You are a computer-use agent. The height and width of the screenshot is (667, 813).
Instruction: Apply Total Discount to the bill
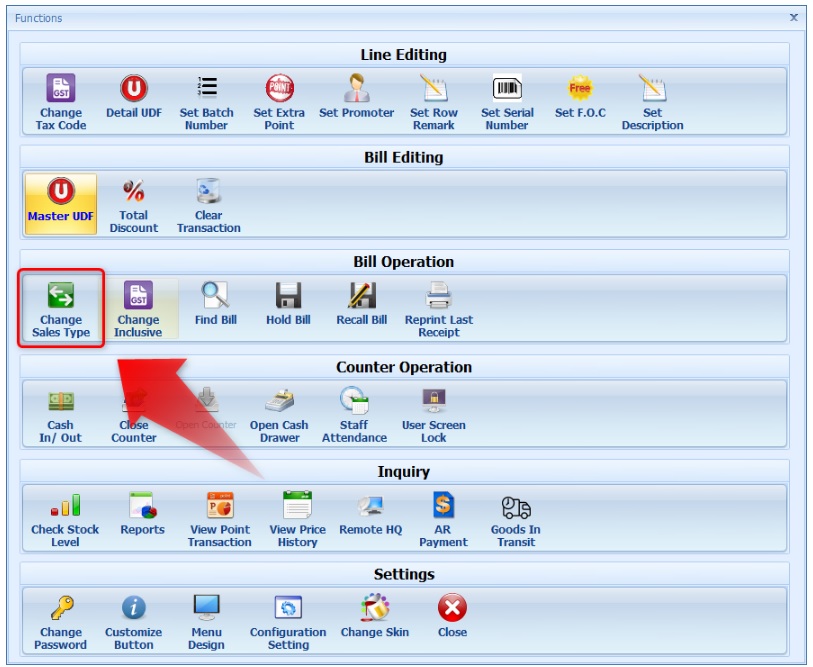pyautogui.click(x=134, y=194)
